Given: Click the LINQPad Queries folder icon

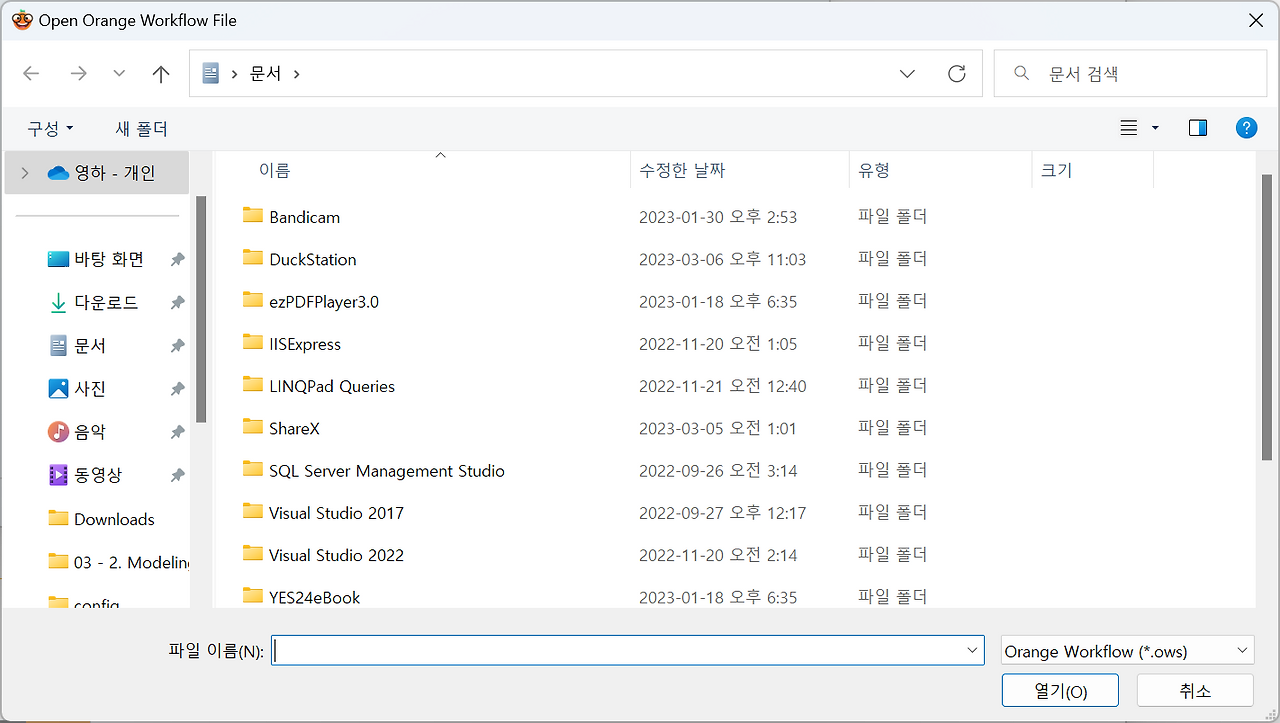Looking at the screenshot, I should 252,384.
